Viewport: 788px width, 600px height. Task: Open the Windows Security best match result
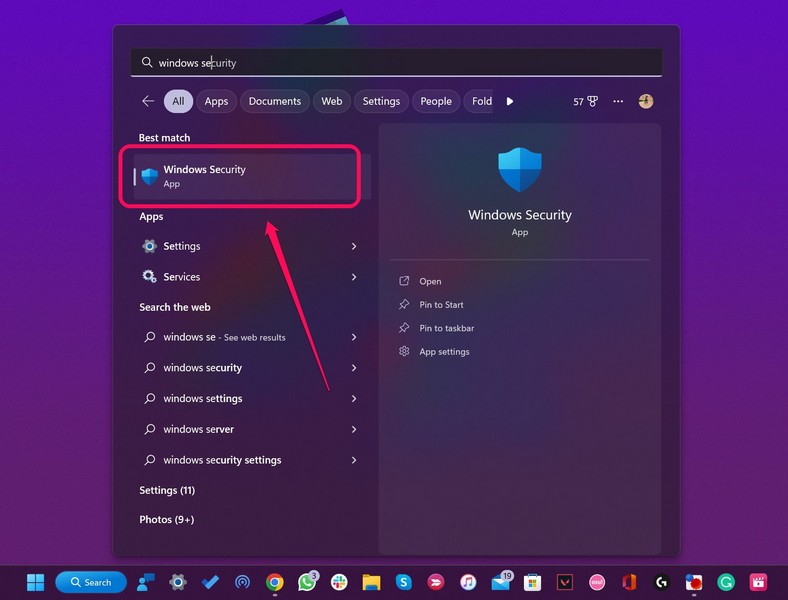[251, 176]
